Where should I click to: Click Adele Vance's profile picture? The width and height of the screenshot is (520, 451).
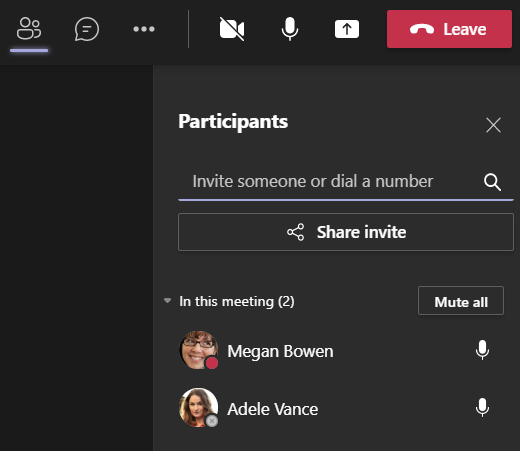coord(199,407)
